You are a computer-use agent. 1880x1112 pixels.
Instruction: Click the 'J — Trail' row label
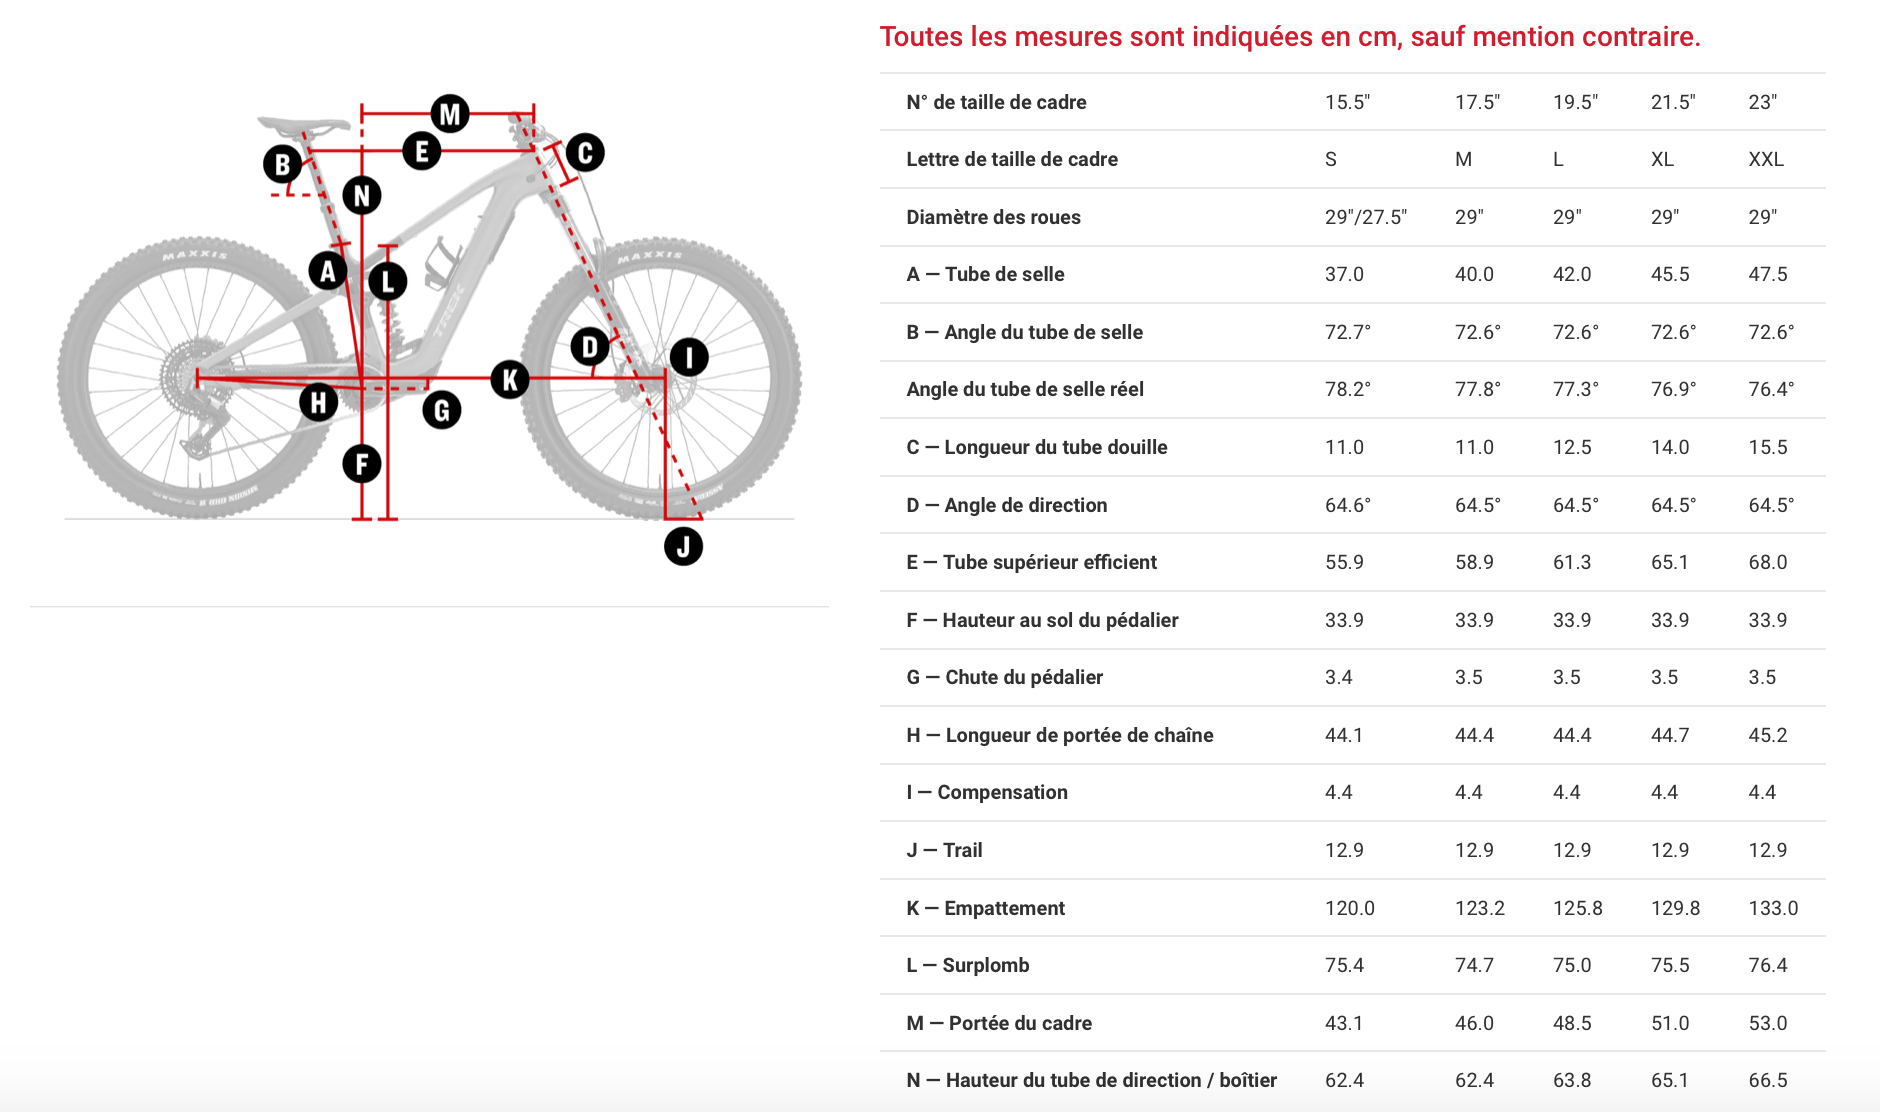coord(944,850)
